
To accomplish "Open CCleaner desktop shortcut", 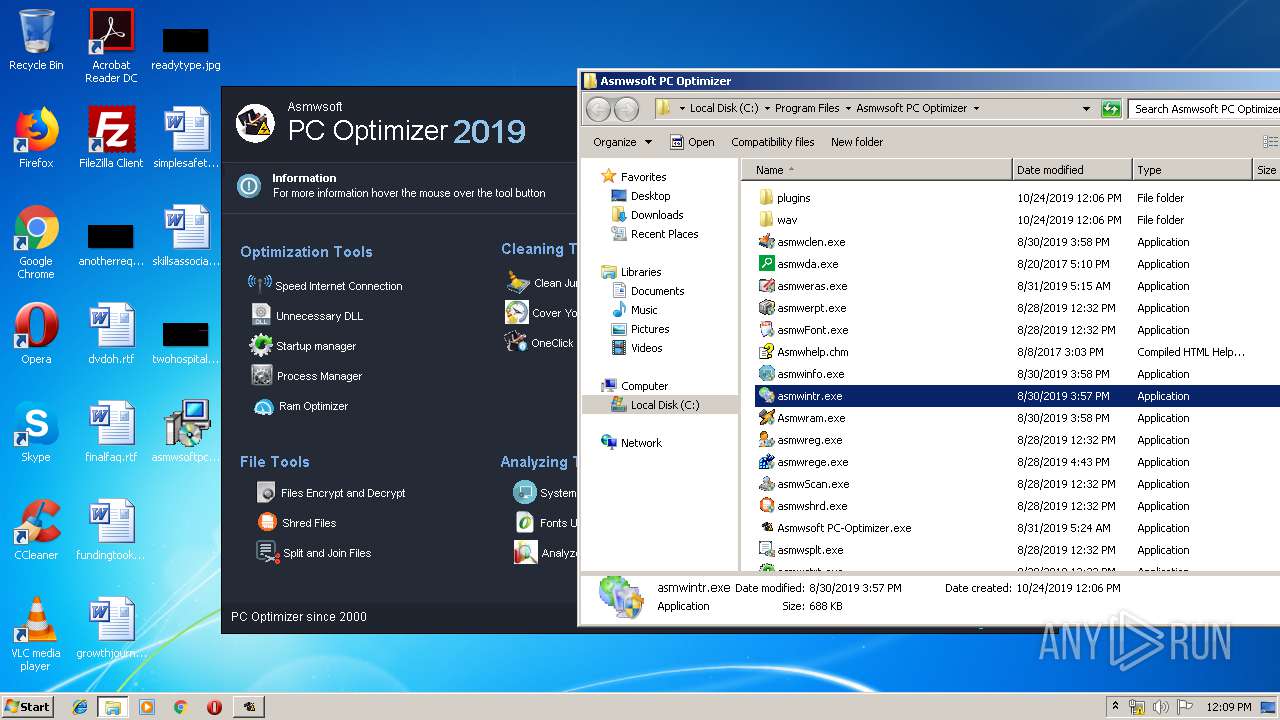I will 36,530.
